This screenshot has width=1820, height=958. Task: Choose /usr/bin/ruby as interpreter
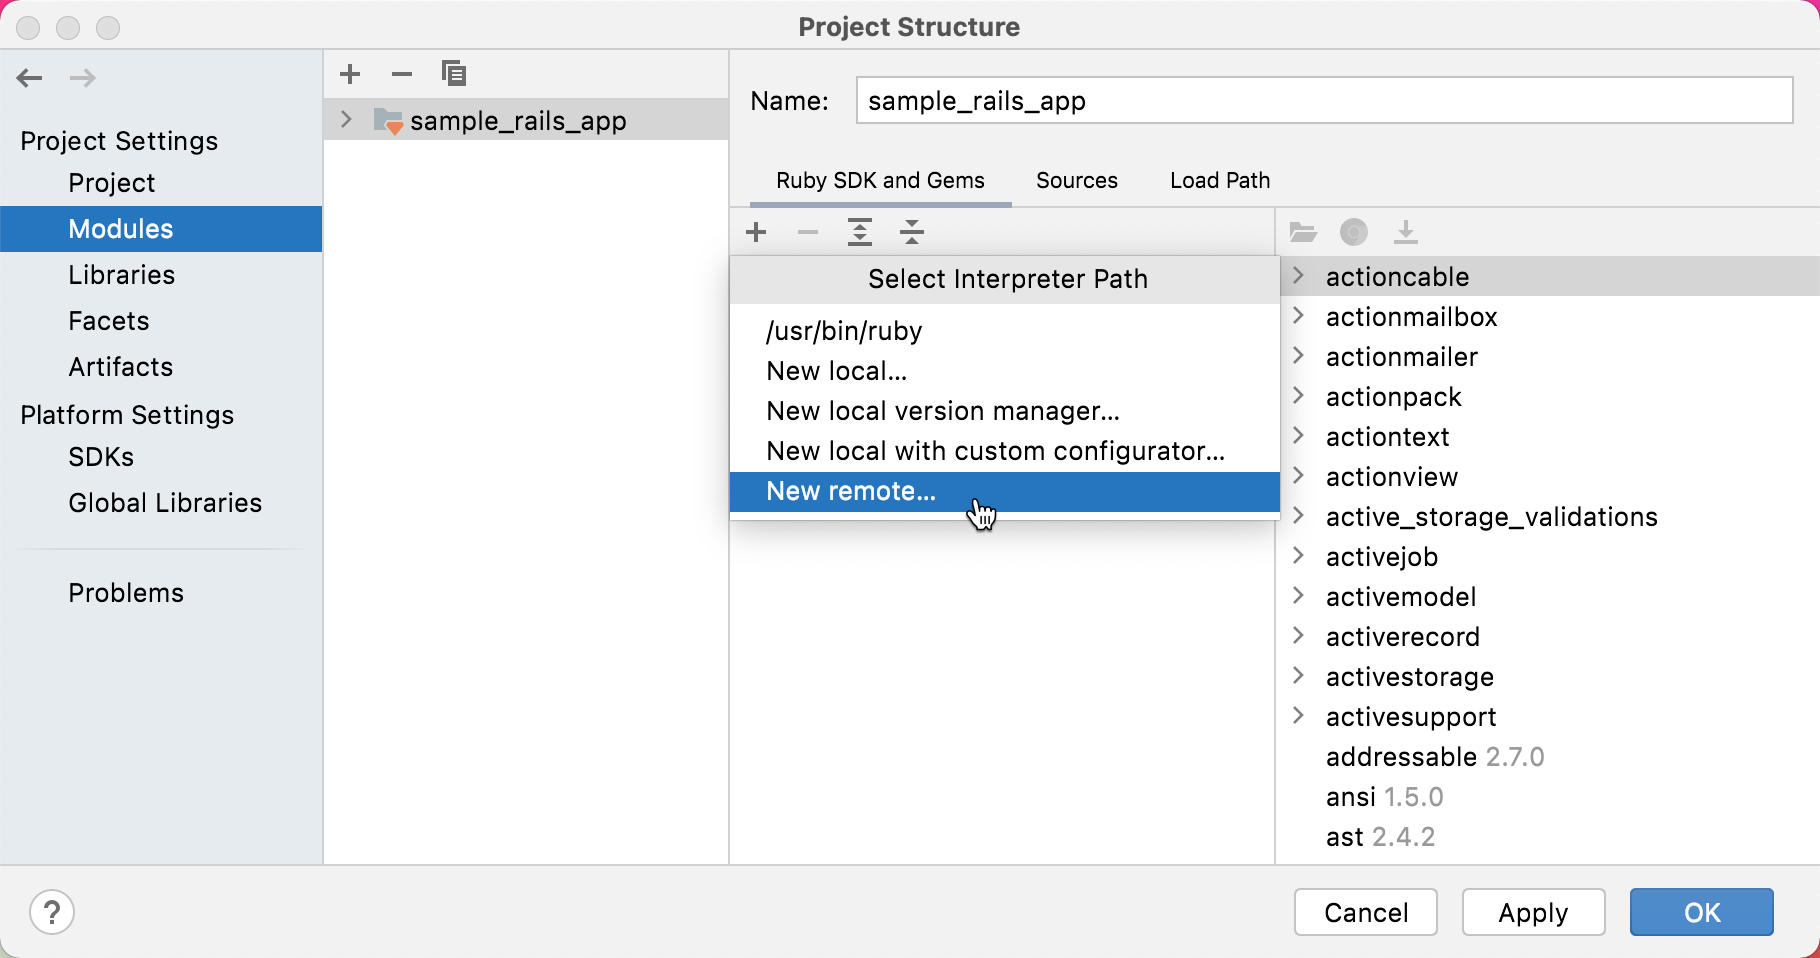click(x=843, y=330)
